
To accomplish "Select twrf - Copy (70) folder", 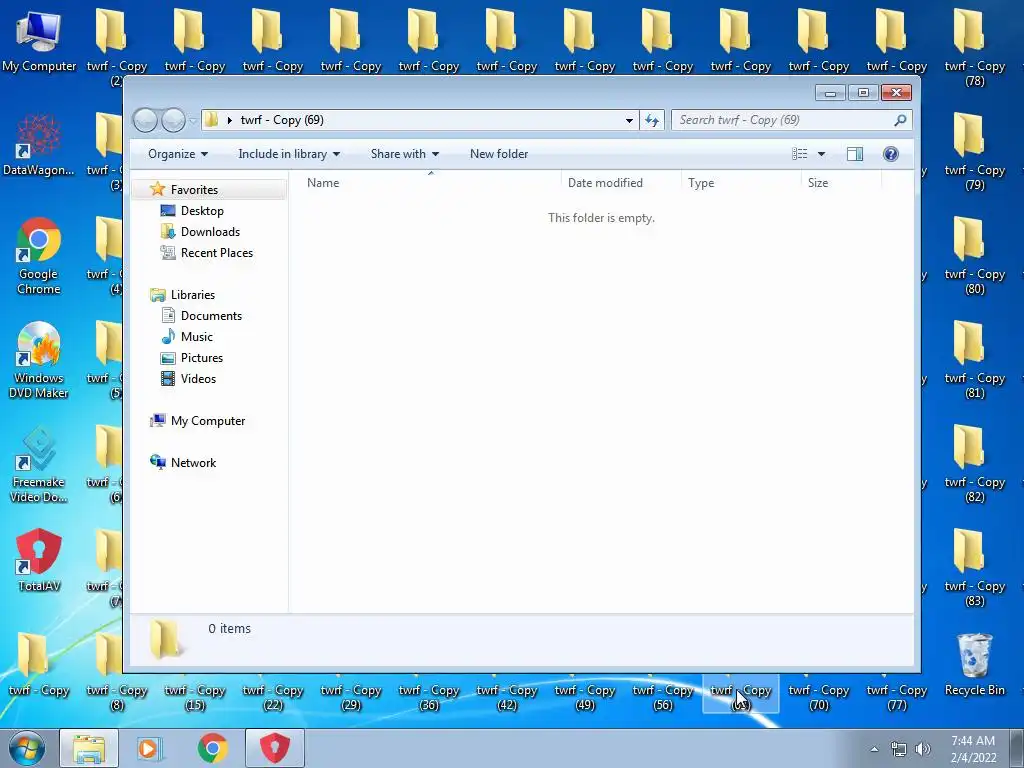I will [818, 697].
